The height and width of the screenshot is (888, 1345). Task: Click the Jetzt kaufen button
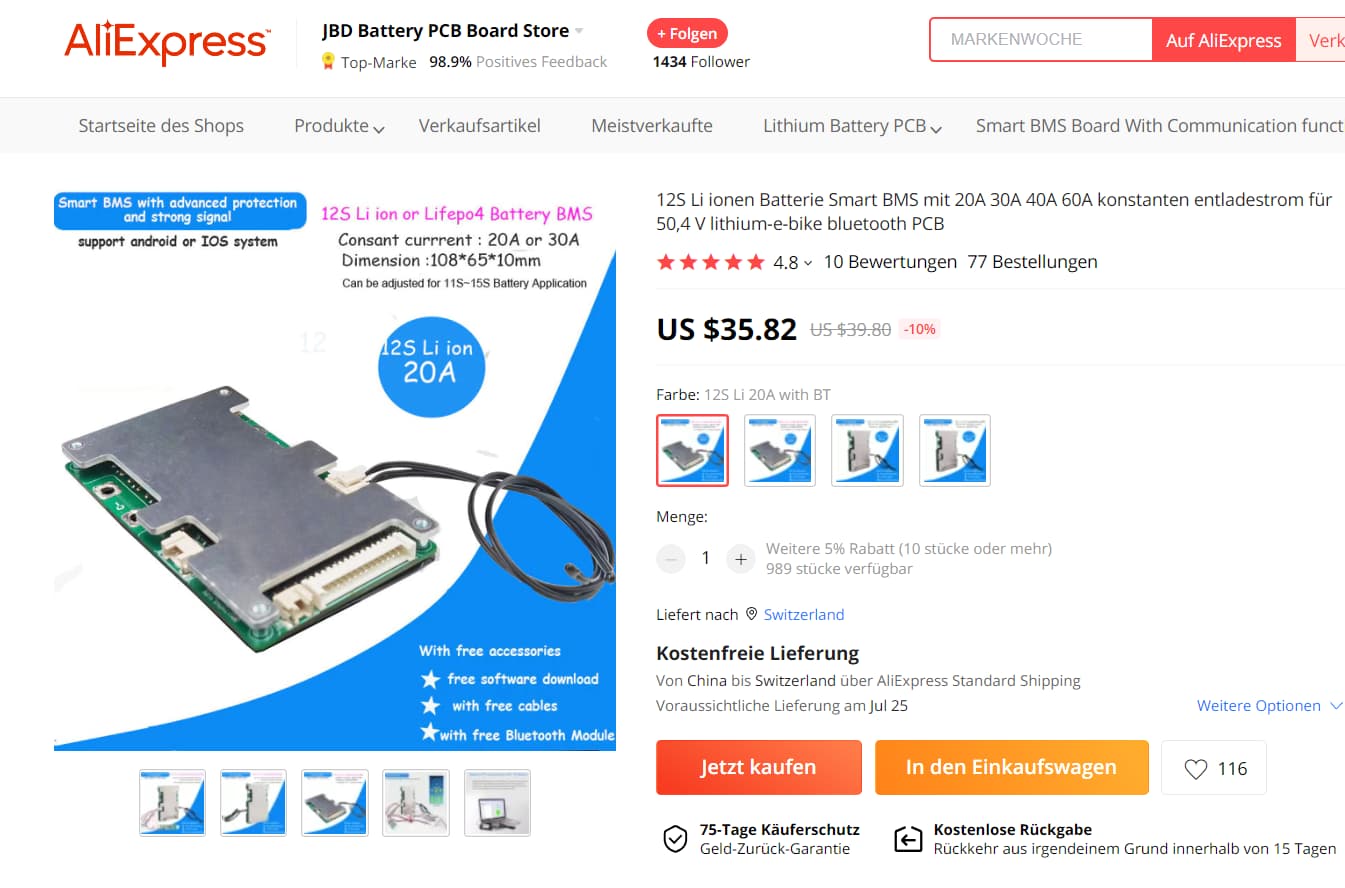759,767
